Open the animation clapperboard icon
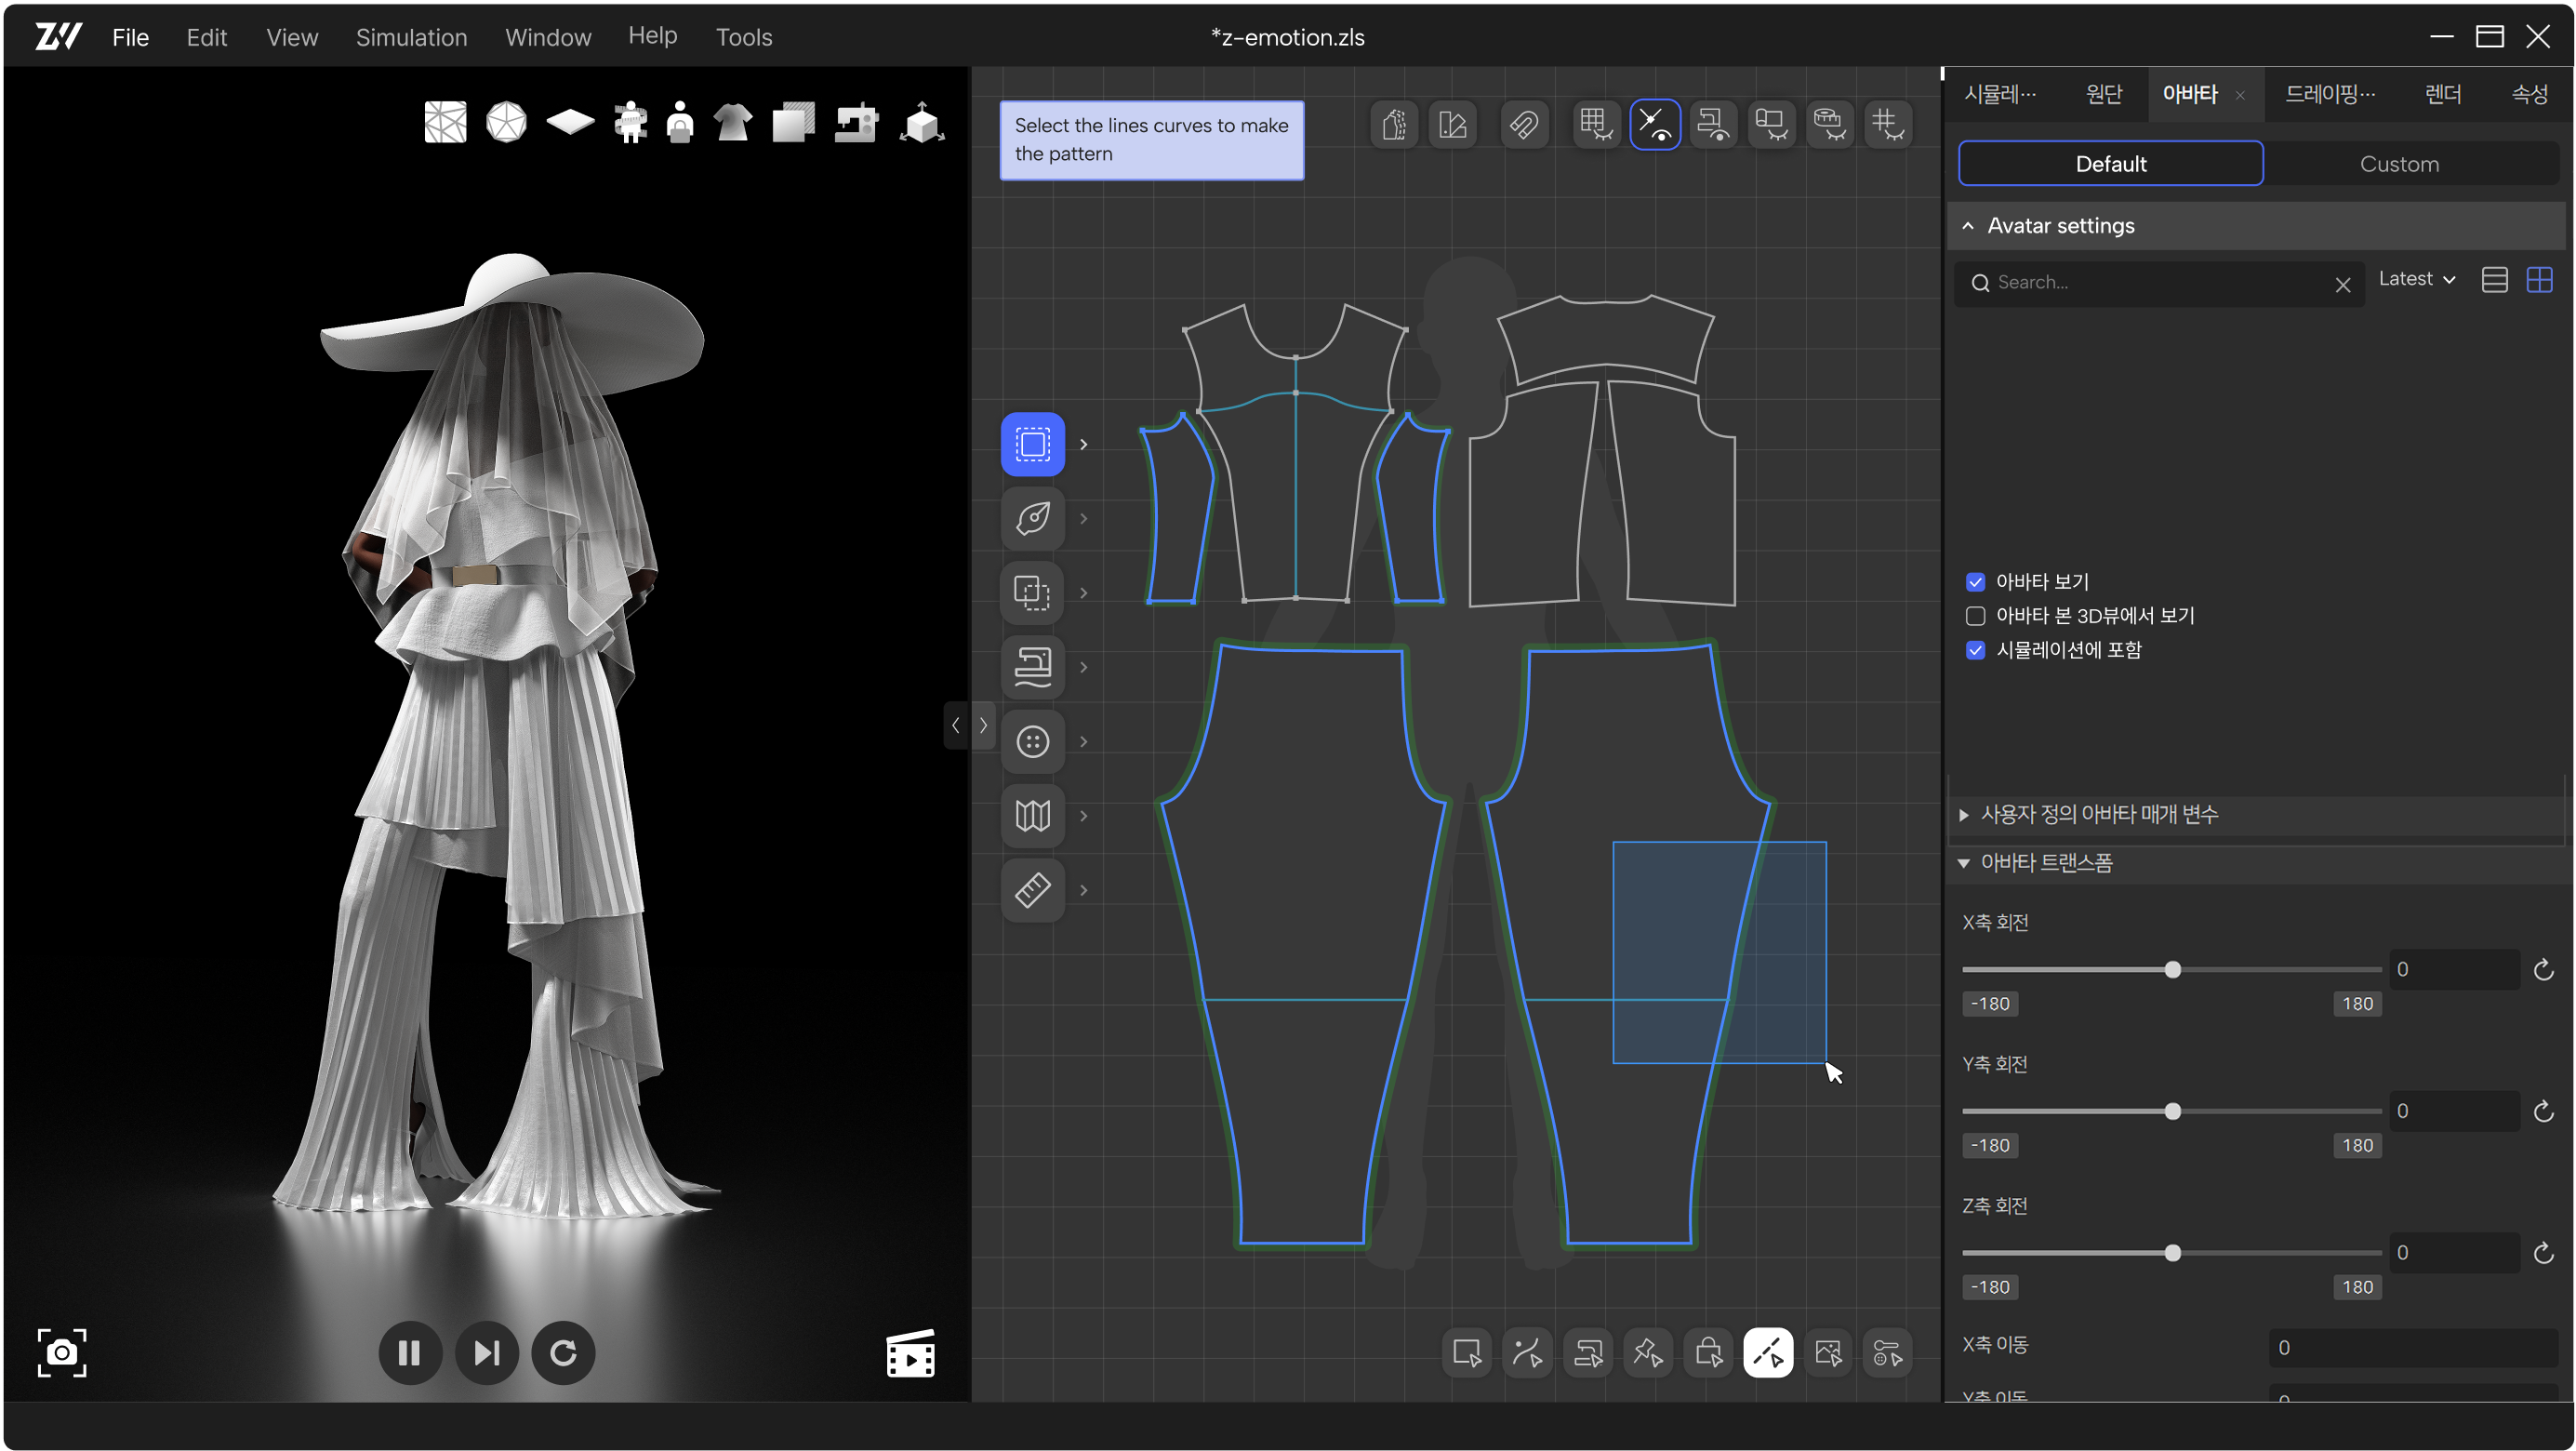Viewport: 2576px width, 1451px height. pyautogui.click(x=910, y=1353)
